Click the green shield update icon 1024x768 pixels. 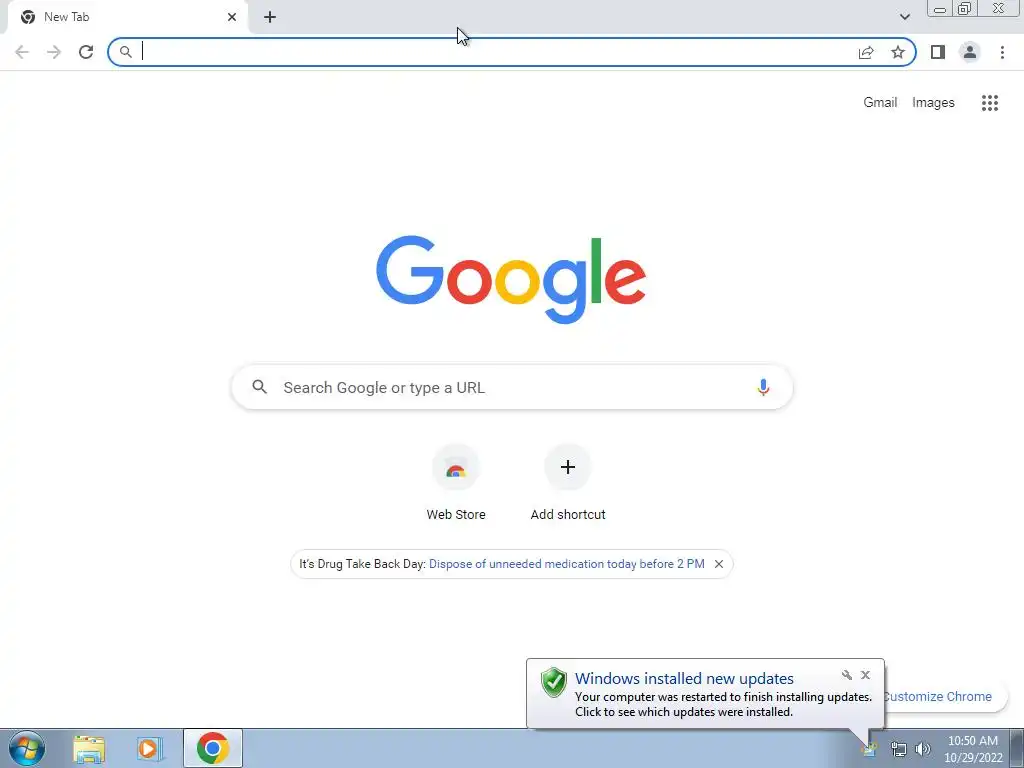pos(554,682)
